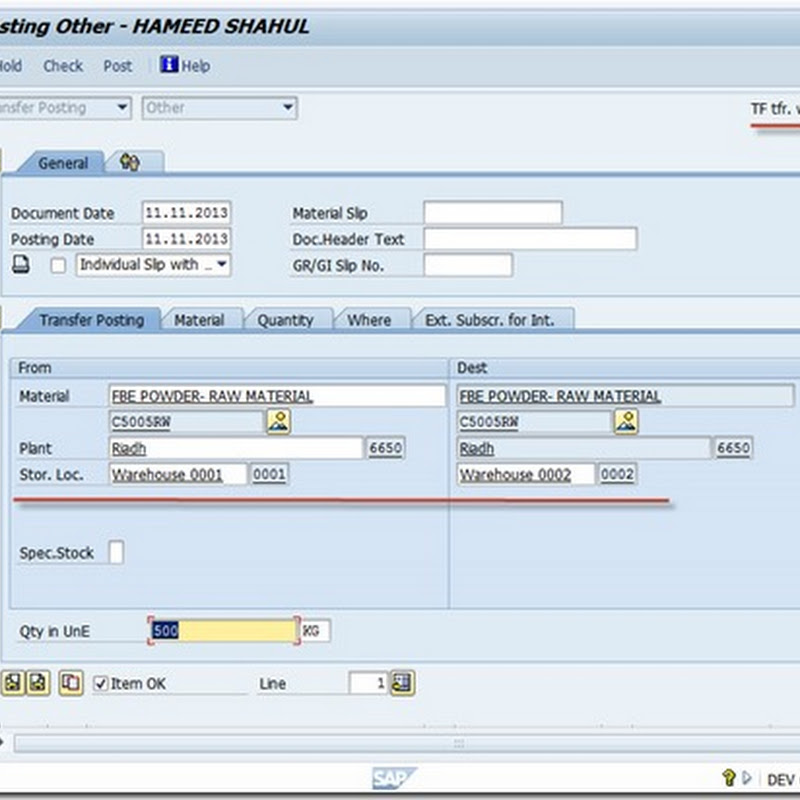
Task: Click the Post button
Action: [117, 66]
